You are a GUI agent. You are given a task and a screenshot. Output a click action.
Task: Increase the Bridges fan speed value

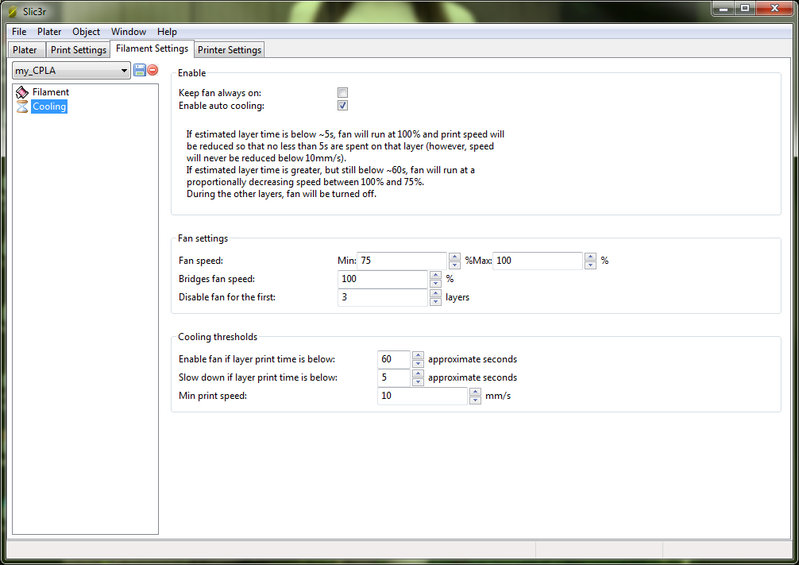[x=435, y=275]
